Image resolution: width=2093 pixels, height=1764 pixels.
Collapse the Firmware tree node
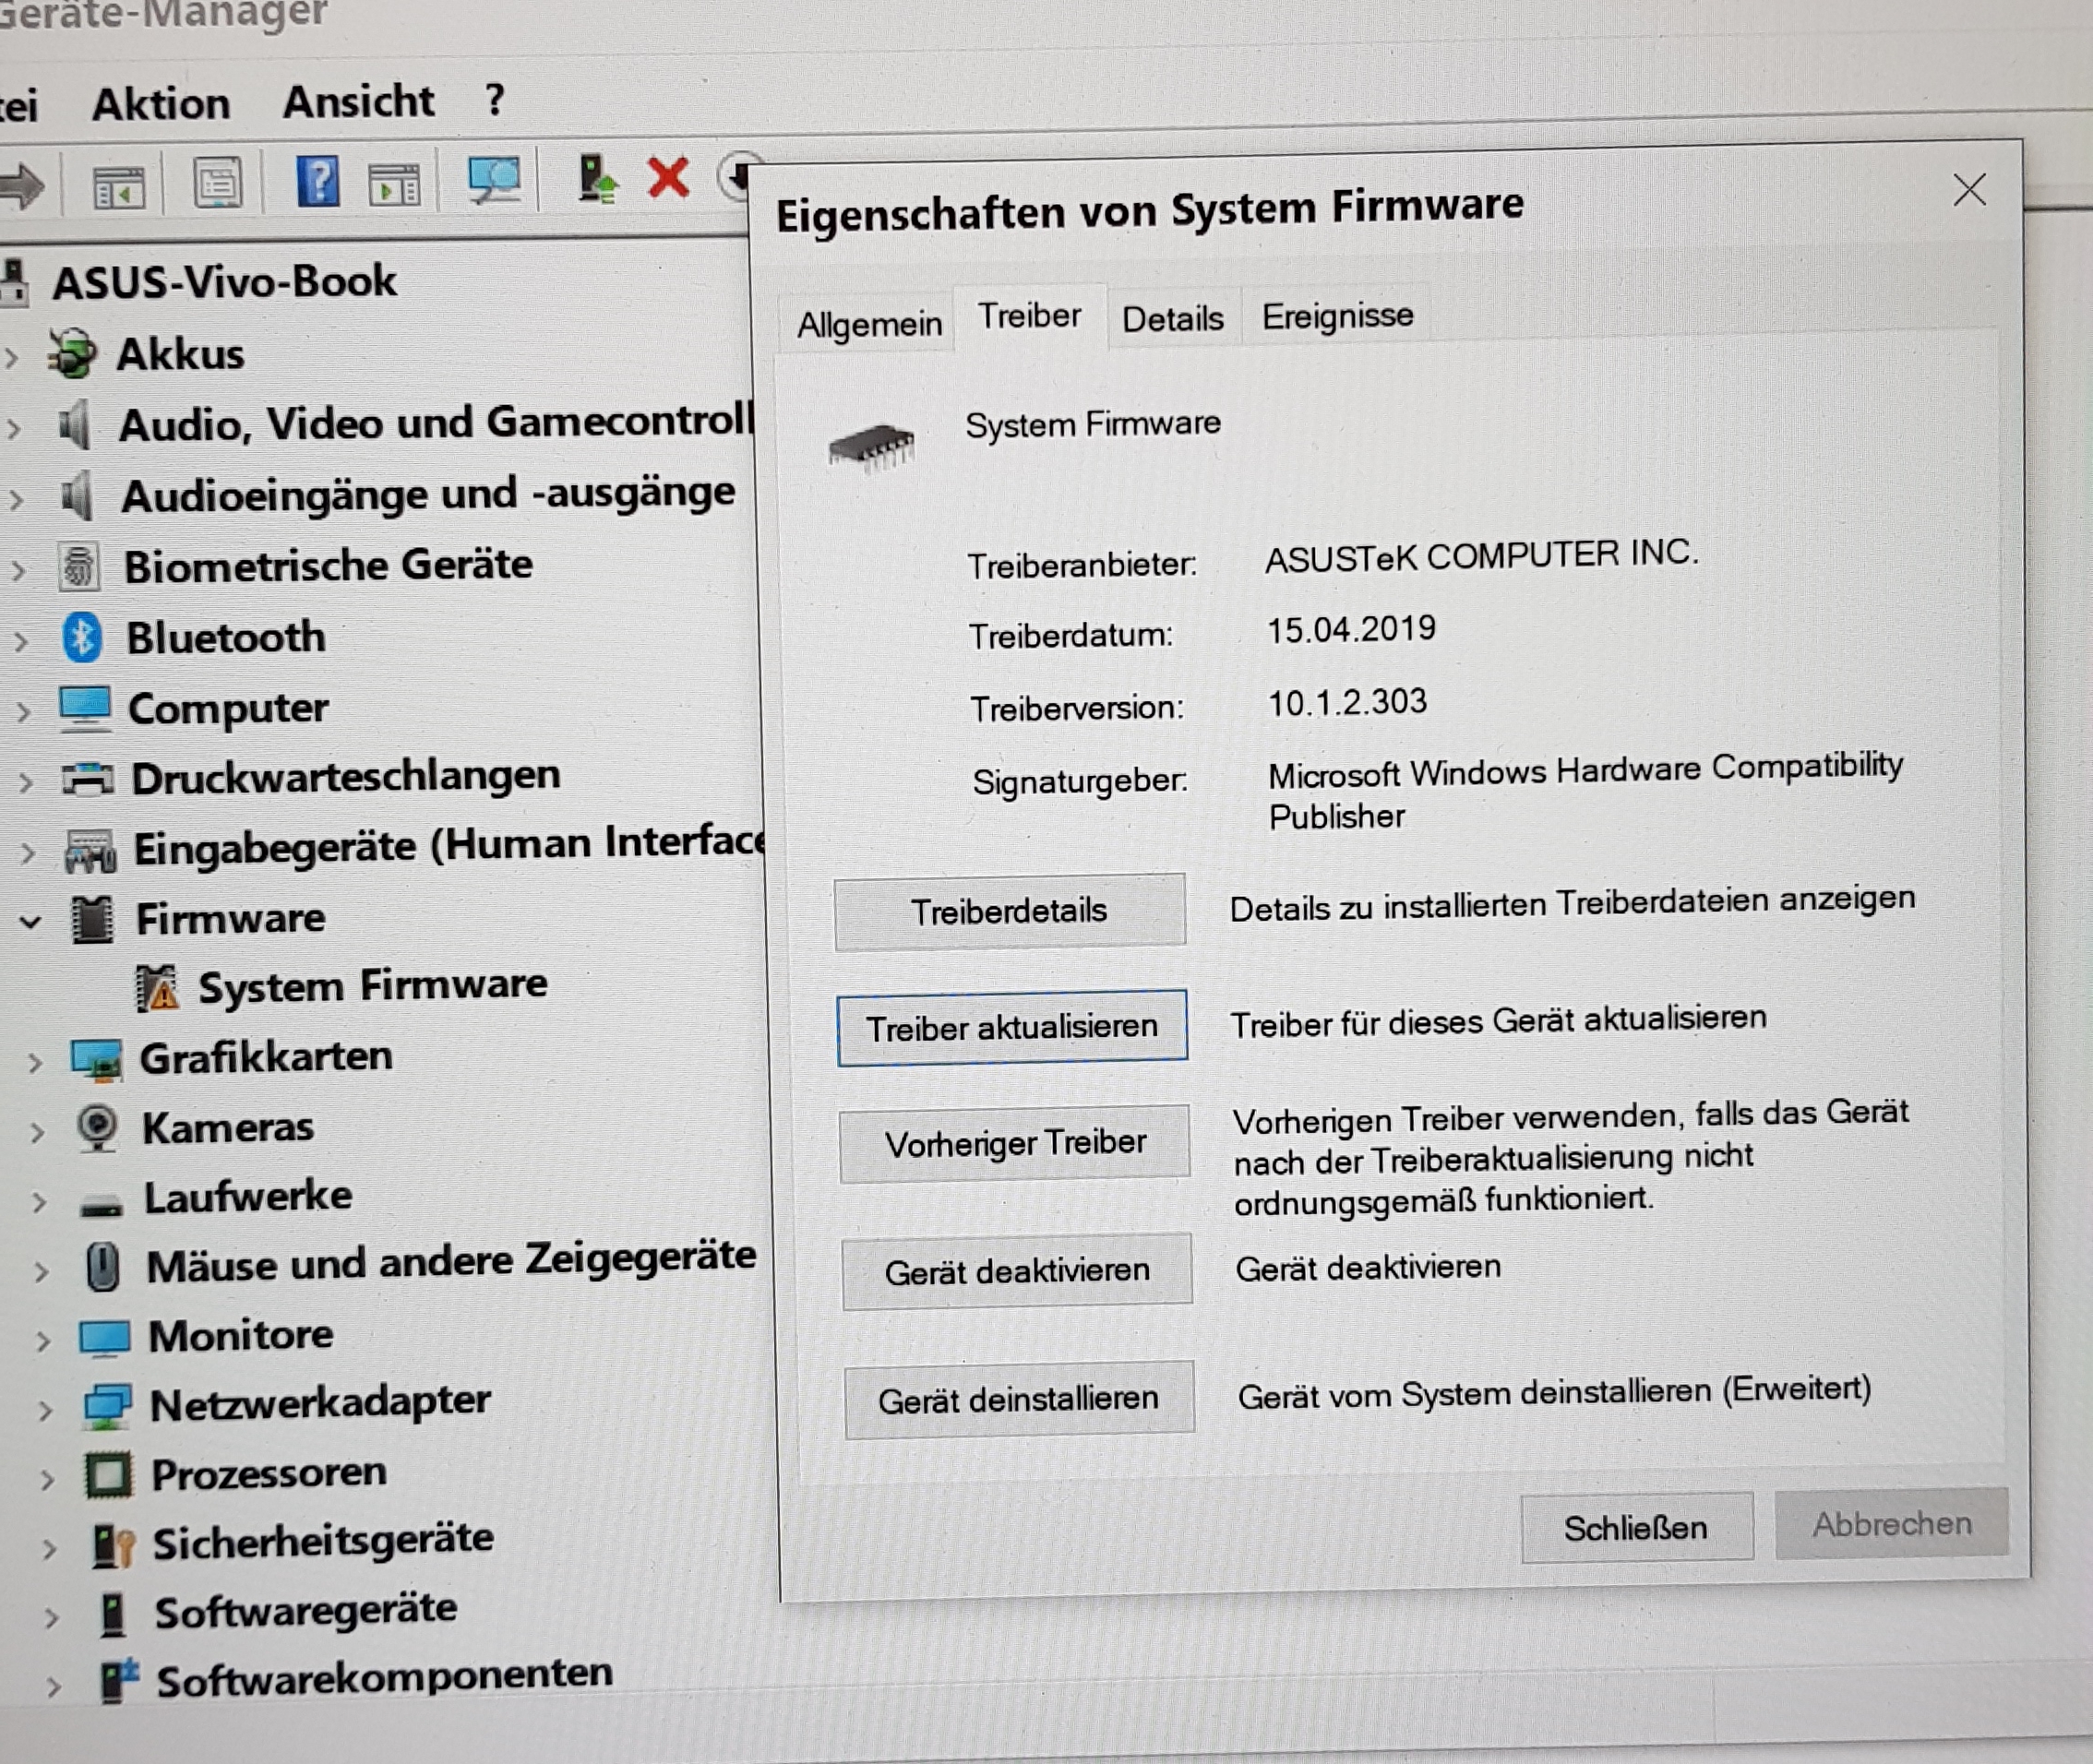[x=31, y=921]
